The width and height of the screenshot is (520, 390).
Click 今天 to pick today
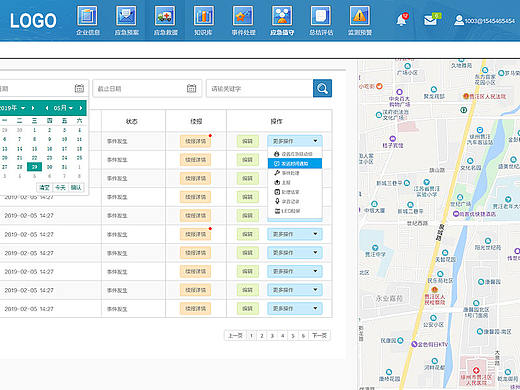click(x=60, y=188)
